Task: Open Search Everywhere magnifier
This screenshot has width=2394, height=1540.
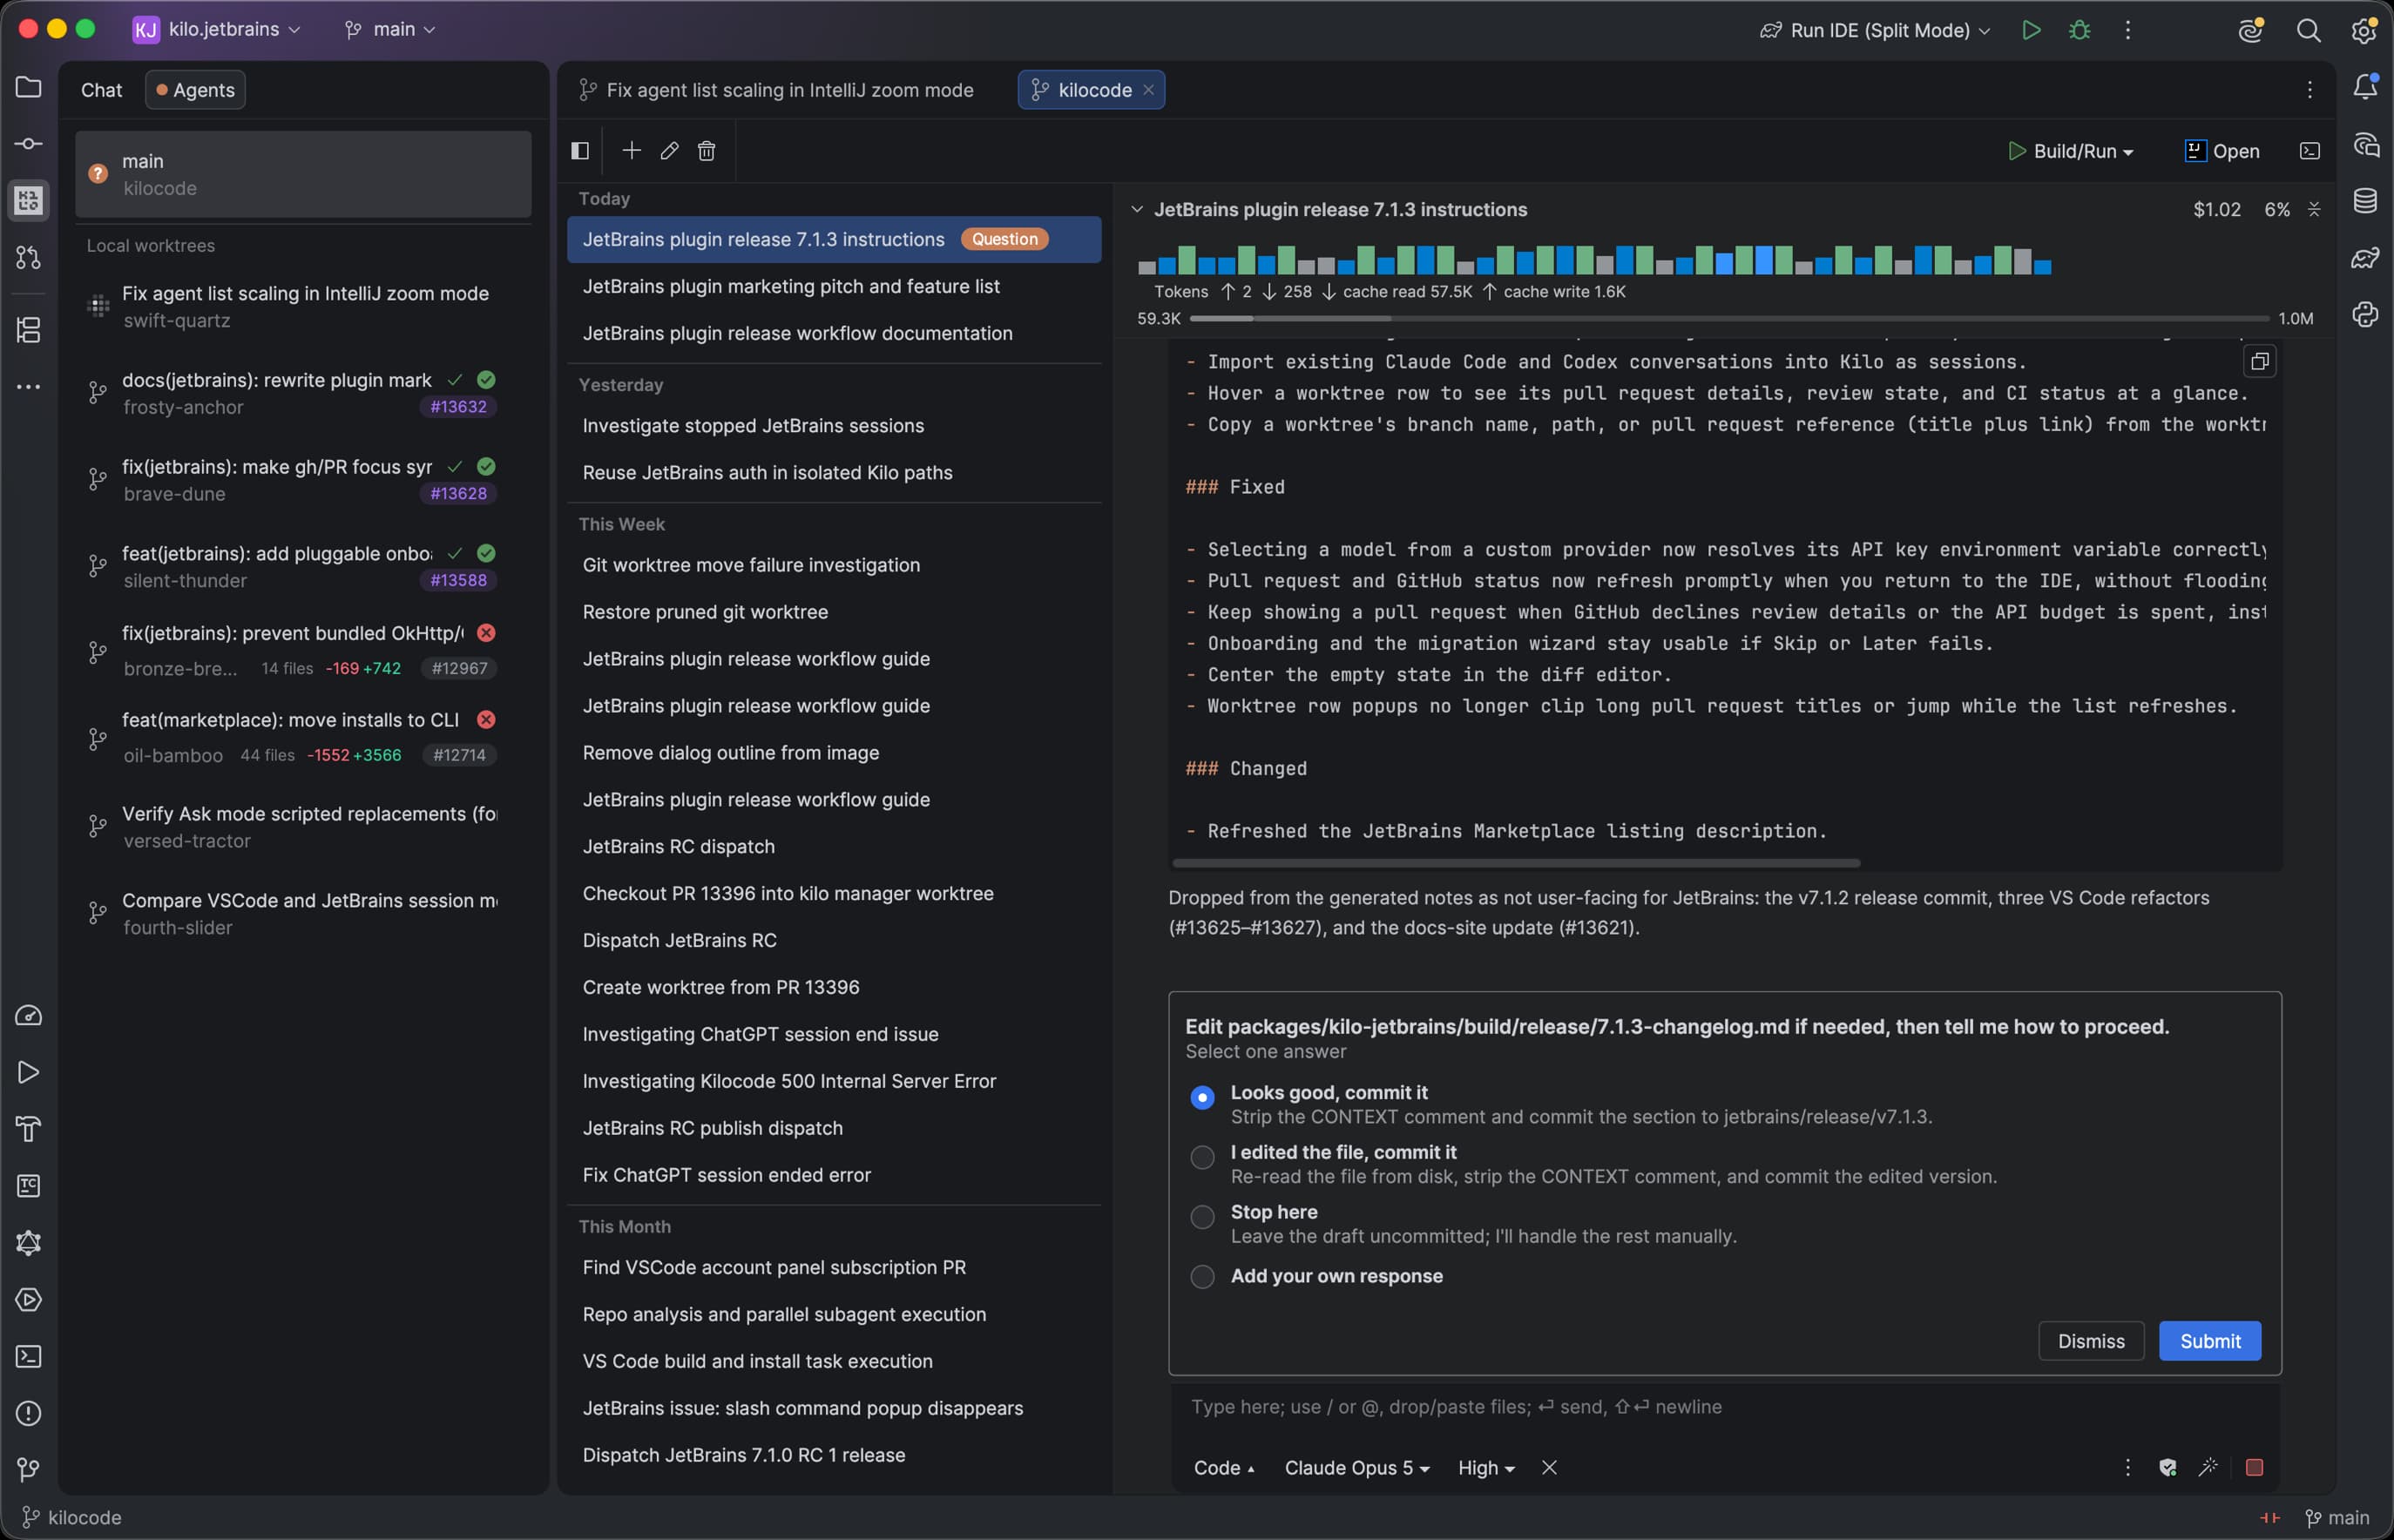Action: point(2308,30)
